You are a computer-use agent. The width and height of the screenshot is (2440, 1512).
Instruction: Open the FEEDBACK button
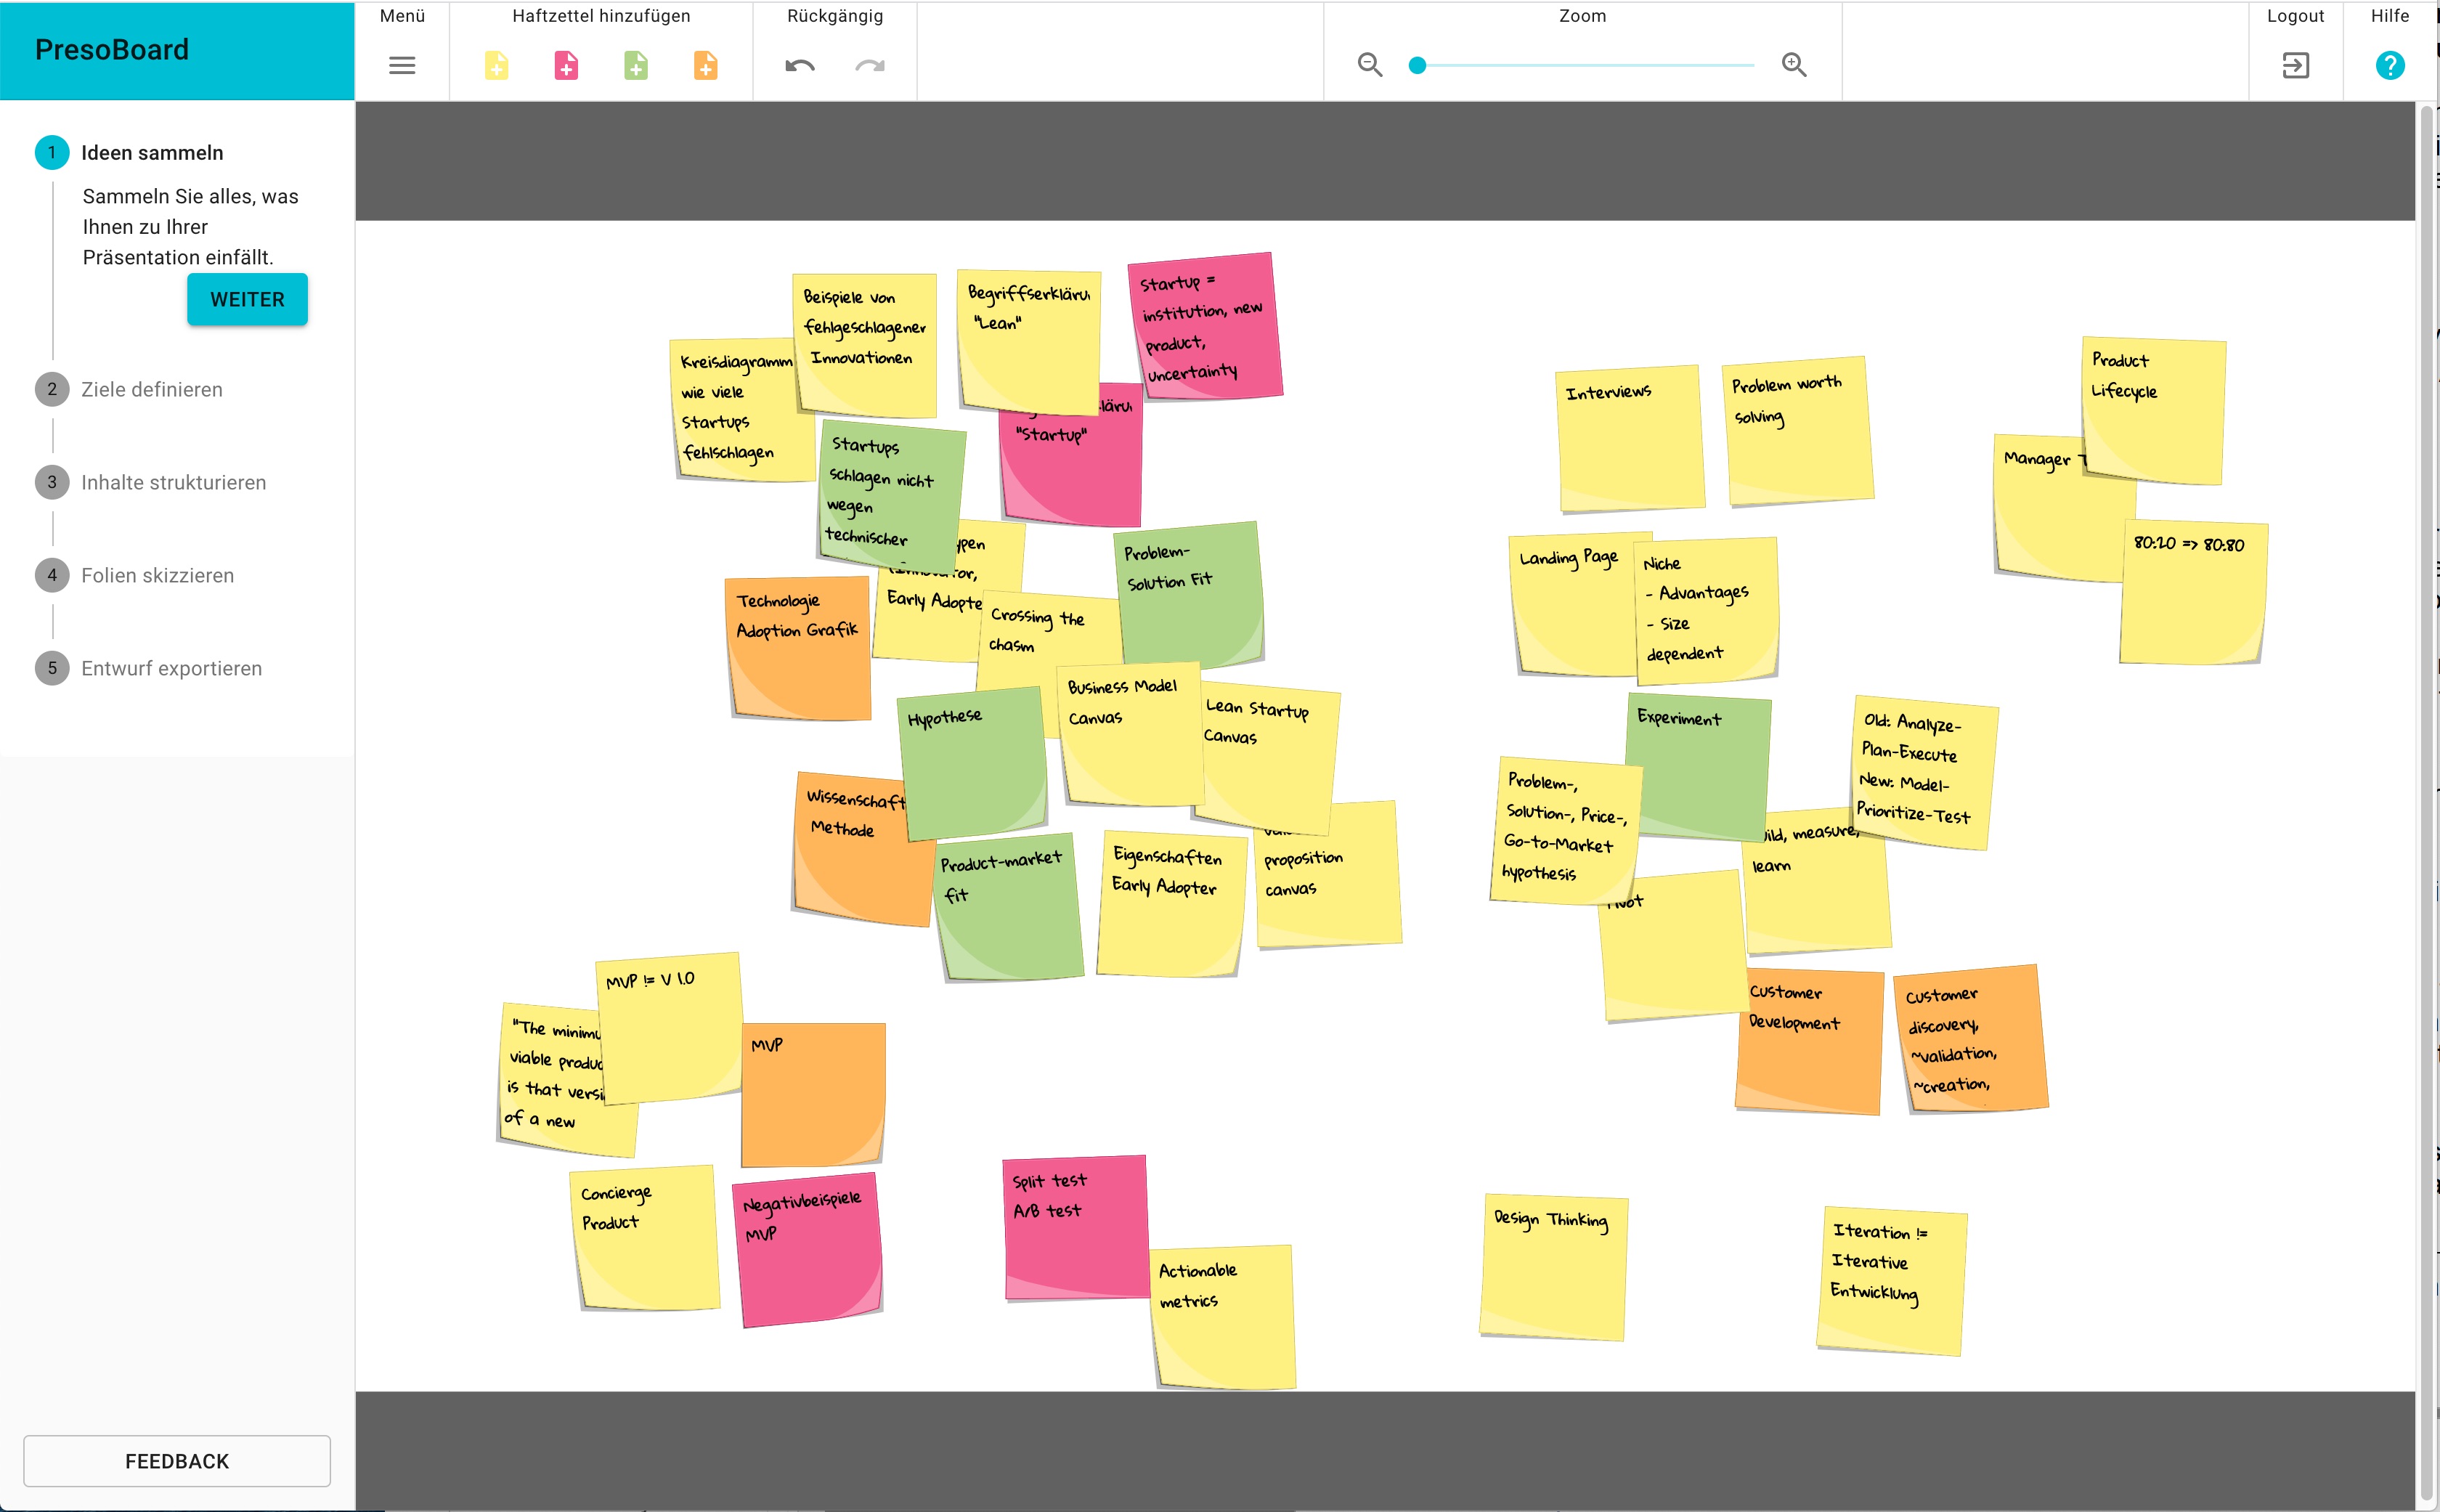pyautogui.click(x=177, y=1460)
